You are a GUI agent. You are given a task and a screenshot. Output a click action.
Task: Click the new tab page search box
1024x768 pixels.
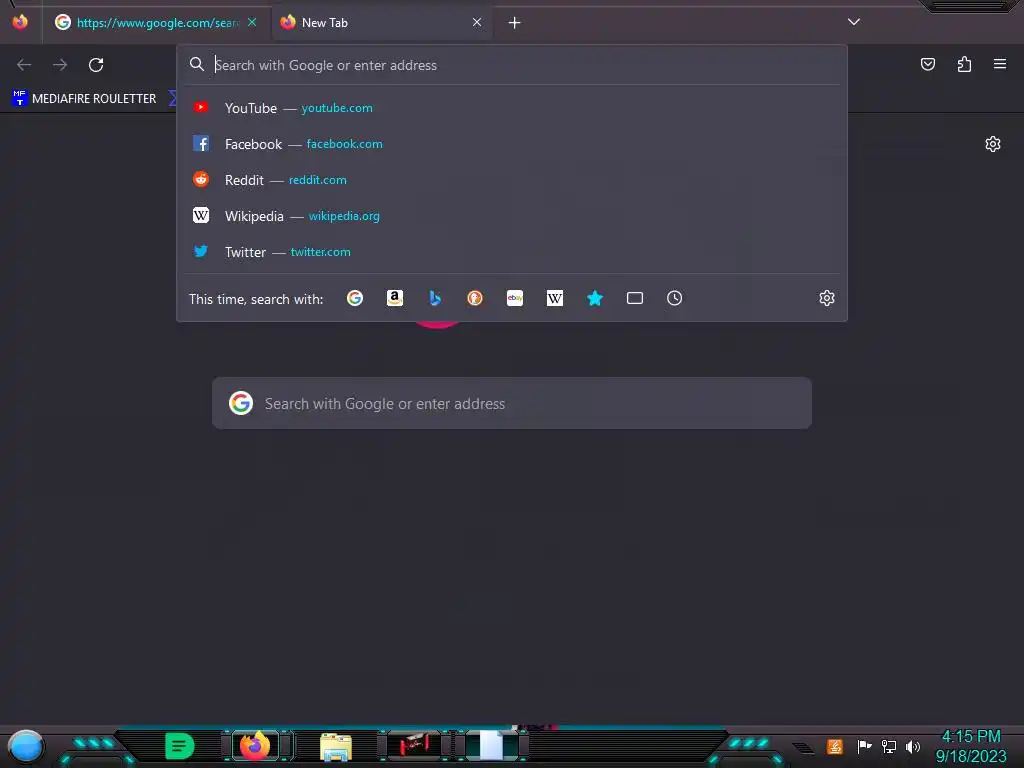[x=512, y=403]
